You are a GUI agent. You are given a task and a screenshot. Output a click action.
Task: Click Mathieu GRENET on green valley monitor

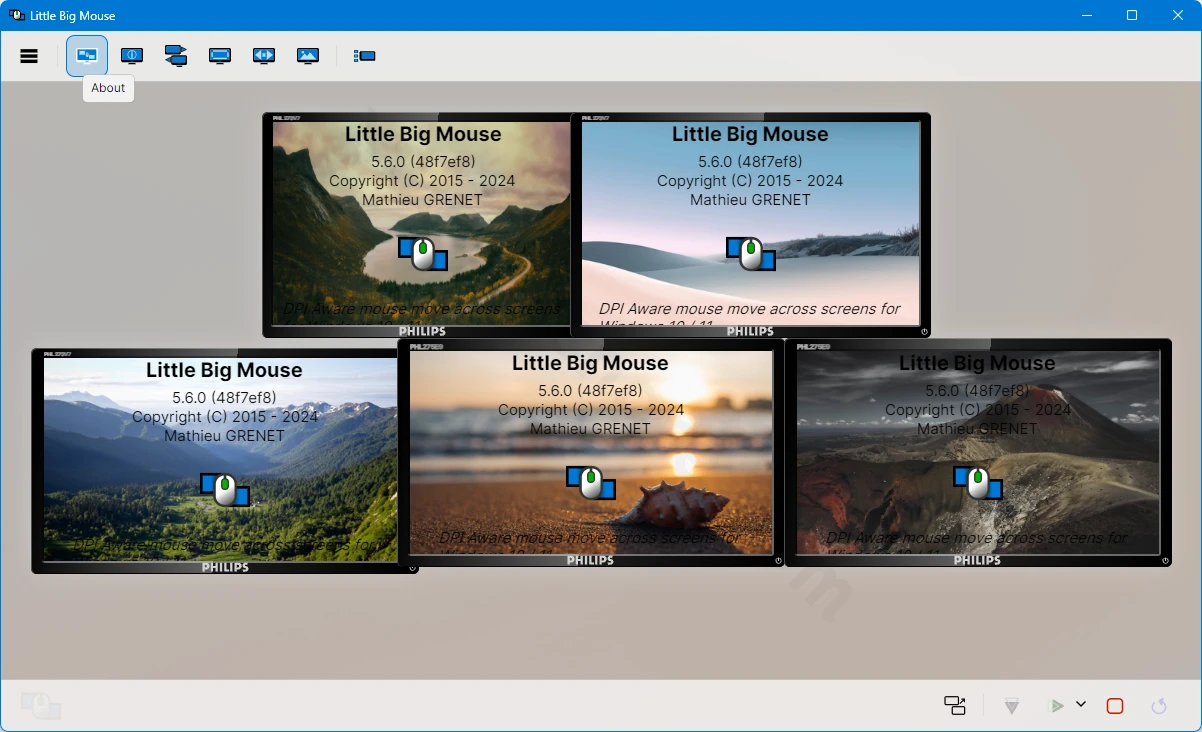point(224,436)
